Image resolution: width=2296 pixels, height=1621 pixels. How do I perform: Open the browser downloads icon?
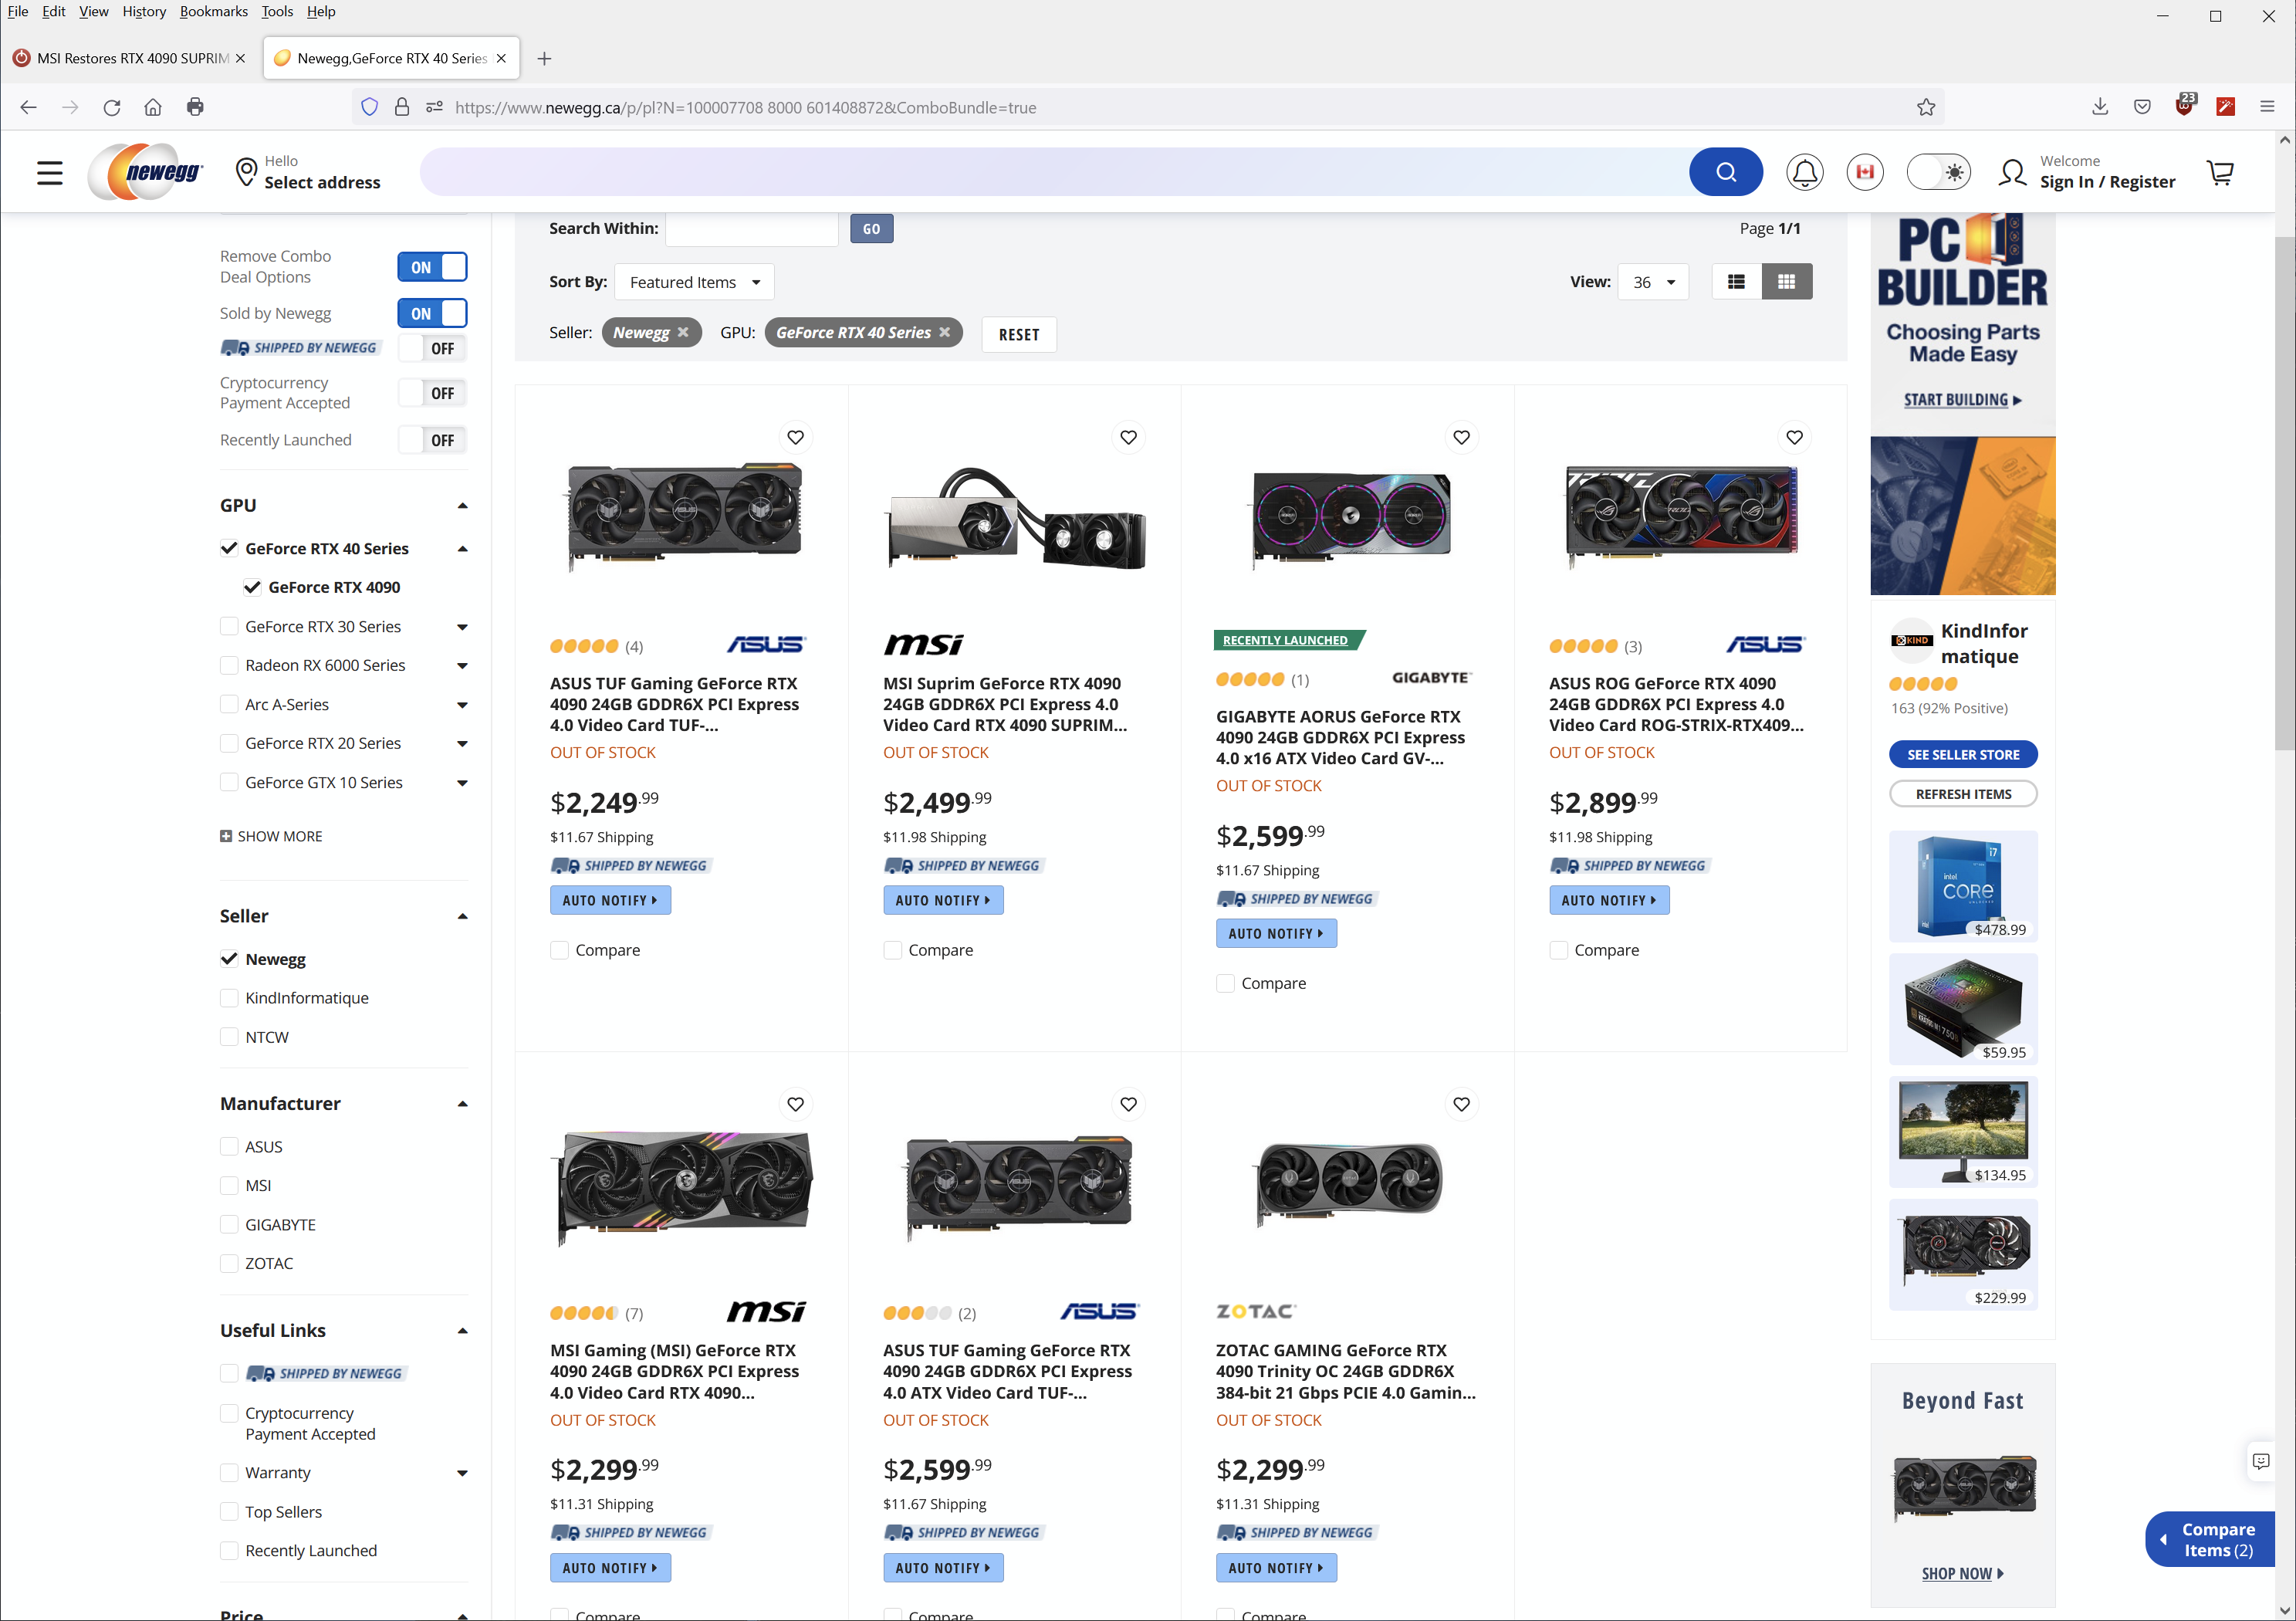click(2100, 107)
